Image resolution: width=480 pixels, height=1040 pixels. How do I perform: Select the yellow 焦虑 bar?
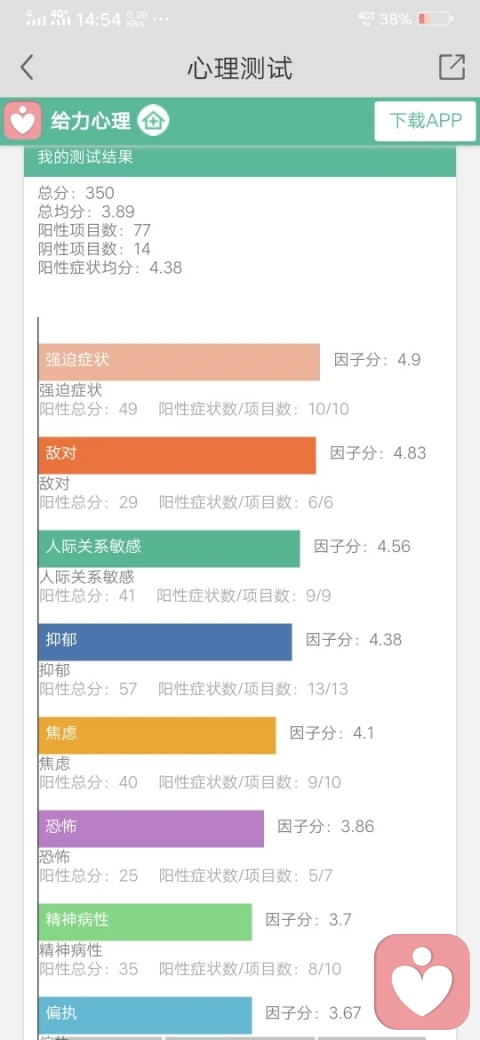click(x=157, y=735)
